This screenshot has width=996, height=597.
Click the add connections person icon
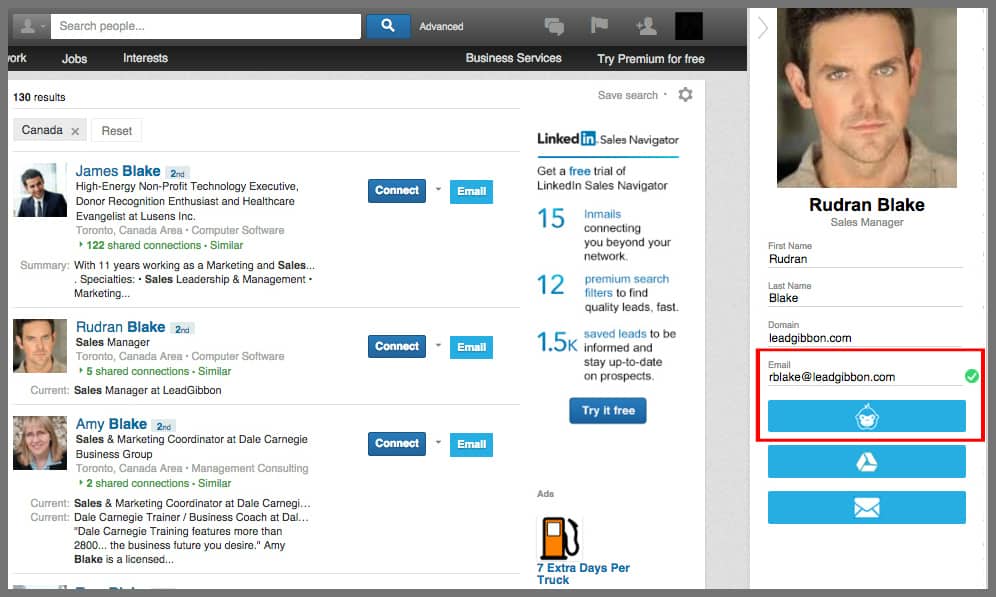[645, 26]
